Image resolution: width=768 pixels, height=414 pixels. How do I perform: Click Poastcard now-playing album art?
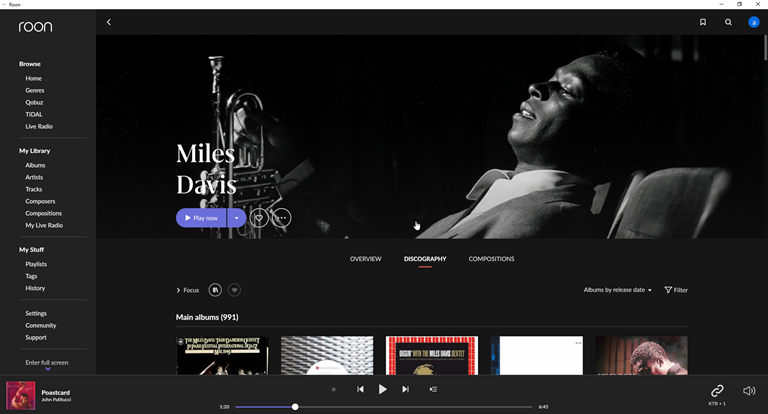click(21, 395)
